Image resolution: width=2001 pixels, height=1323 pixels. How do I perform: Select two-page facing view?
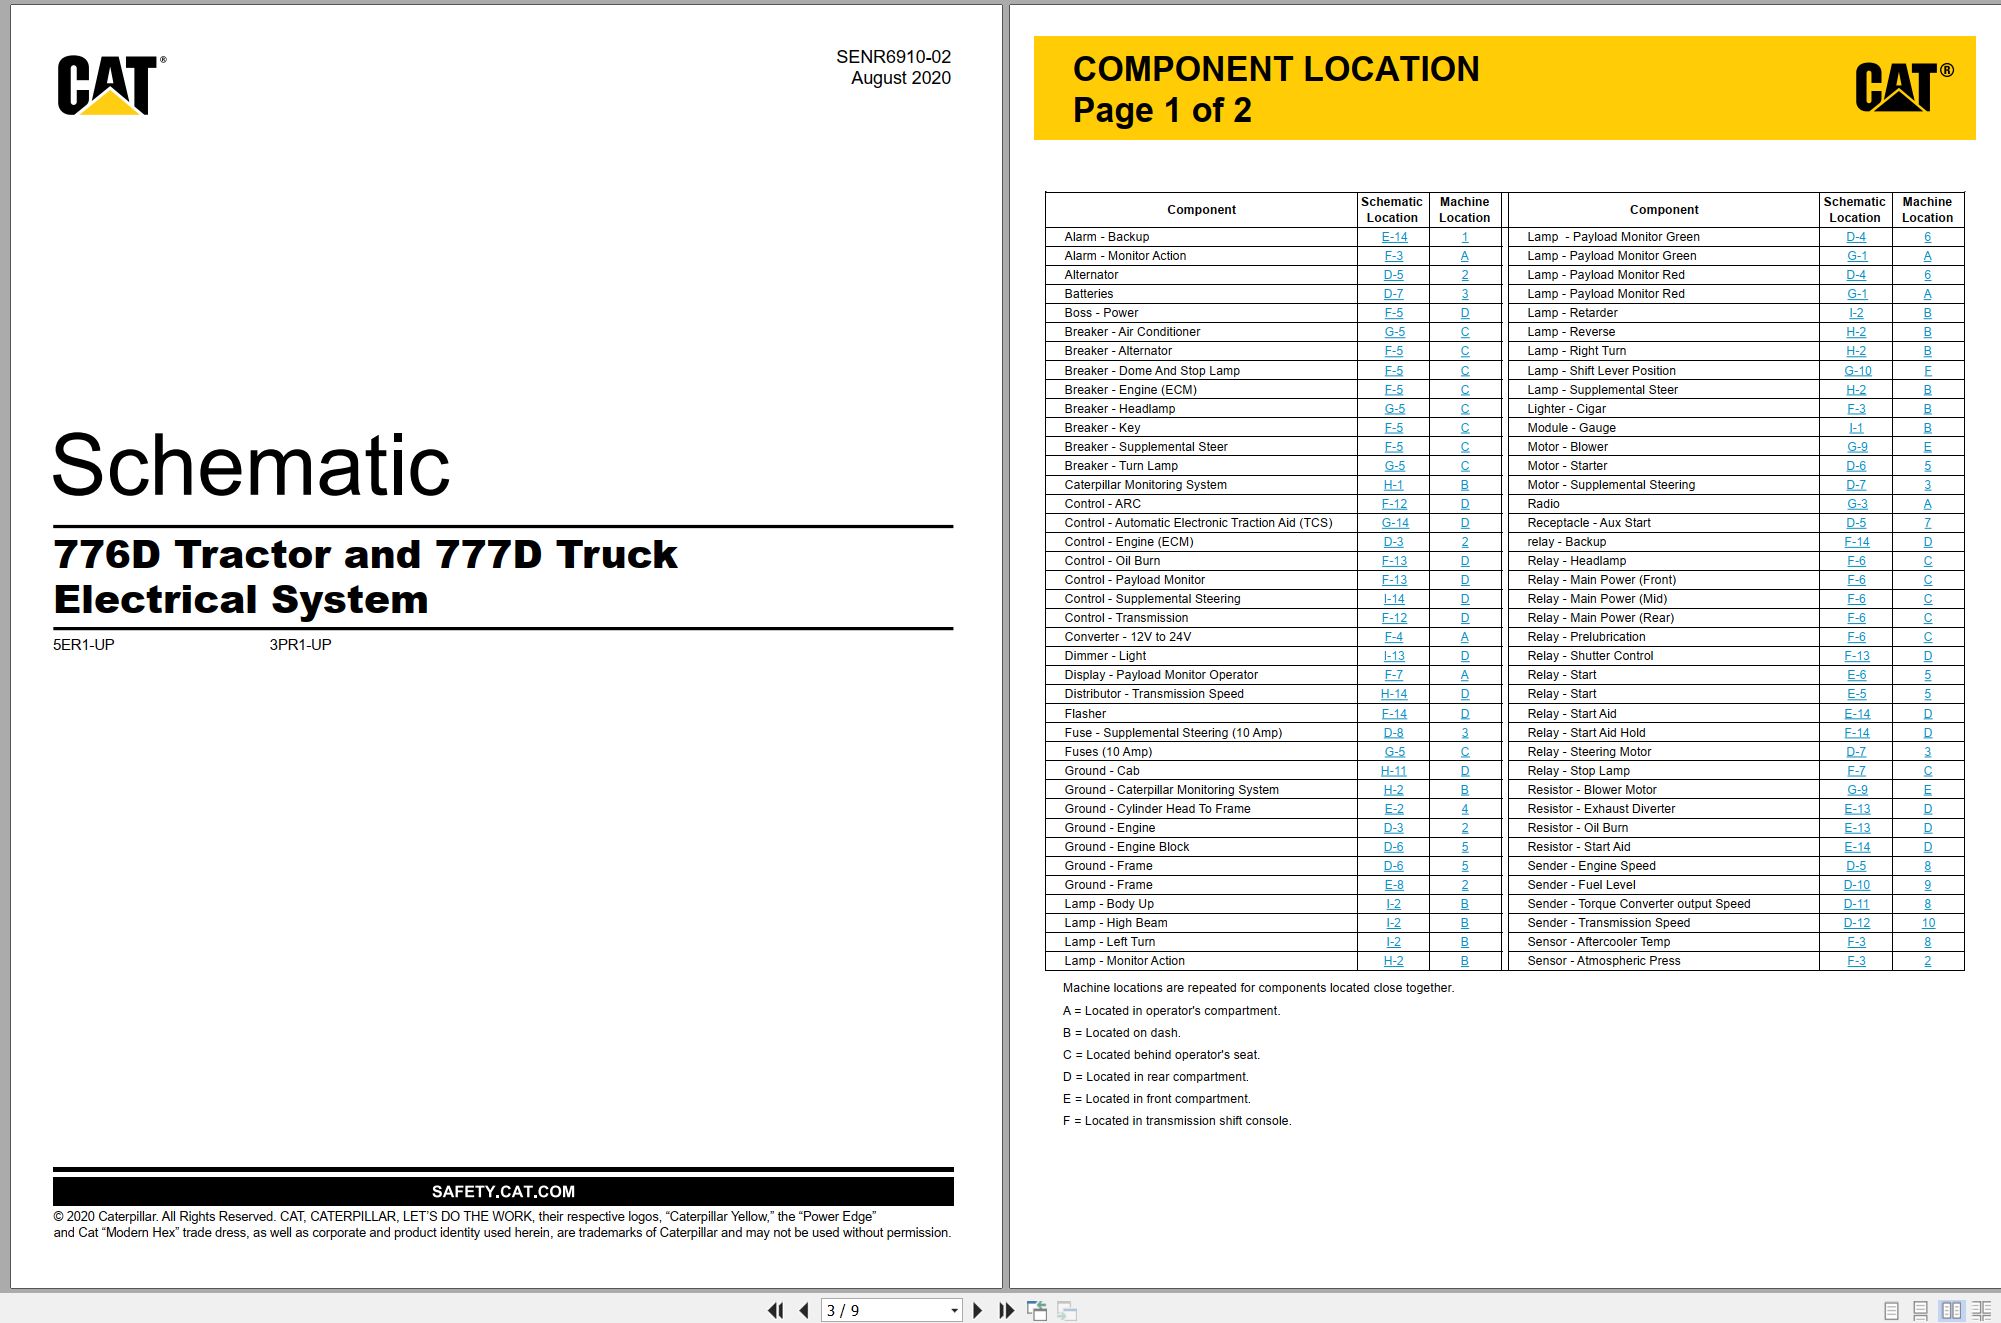(x=1951, y=1310)
